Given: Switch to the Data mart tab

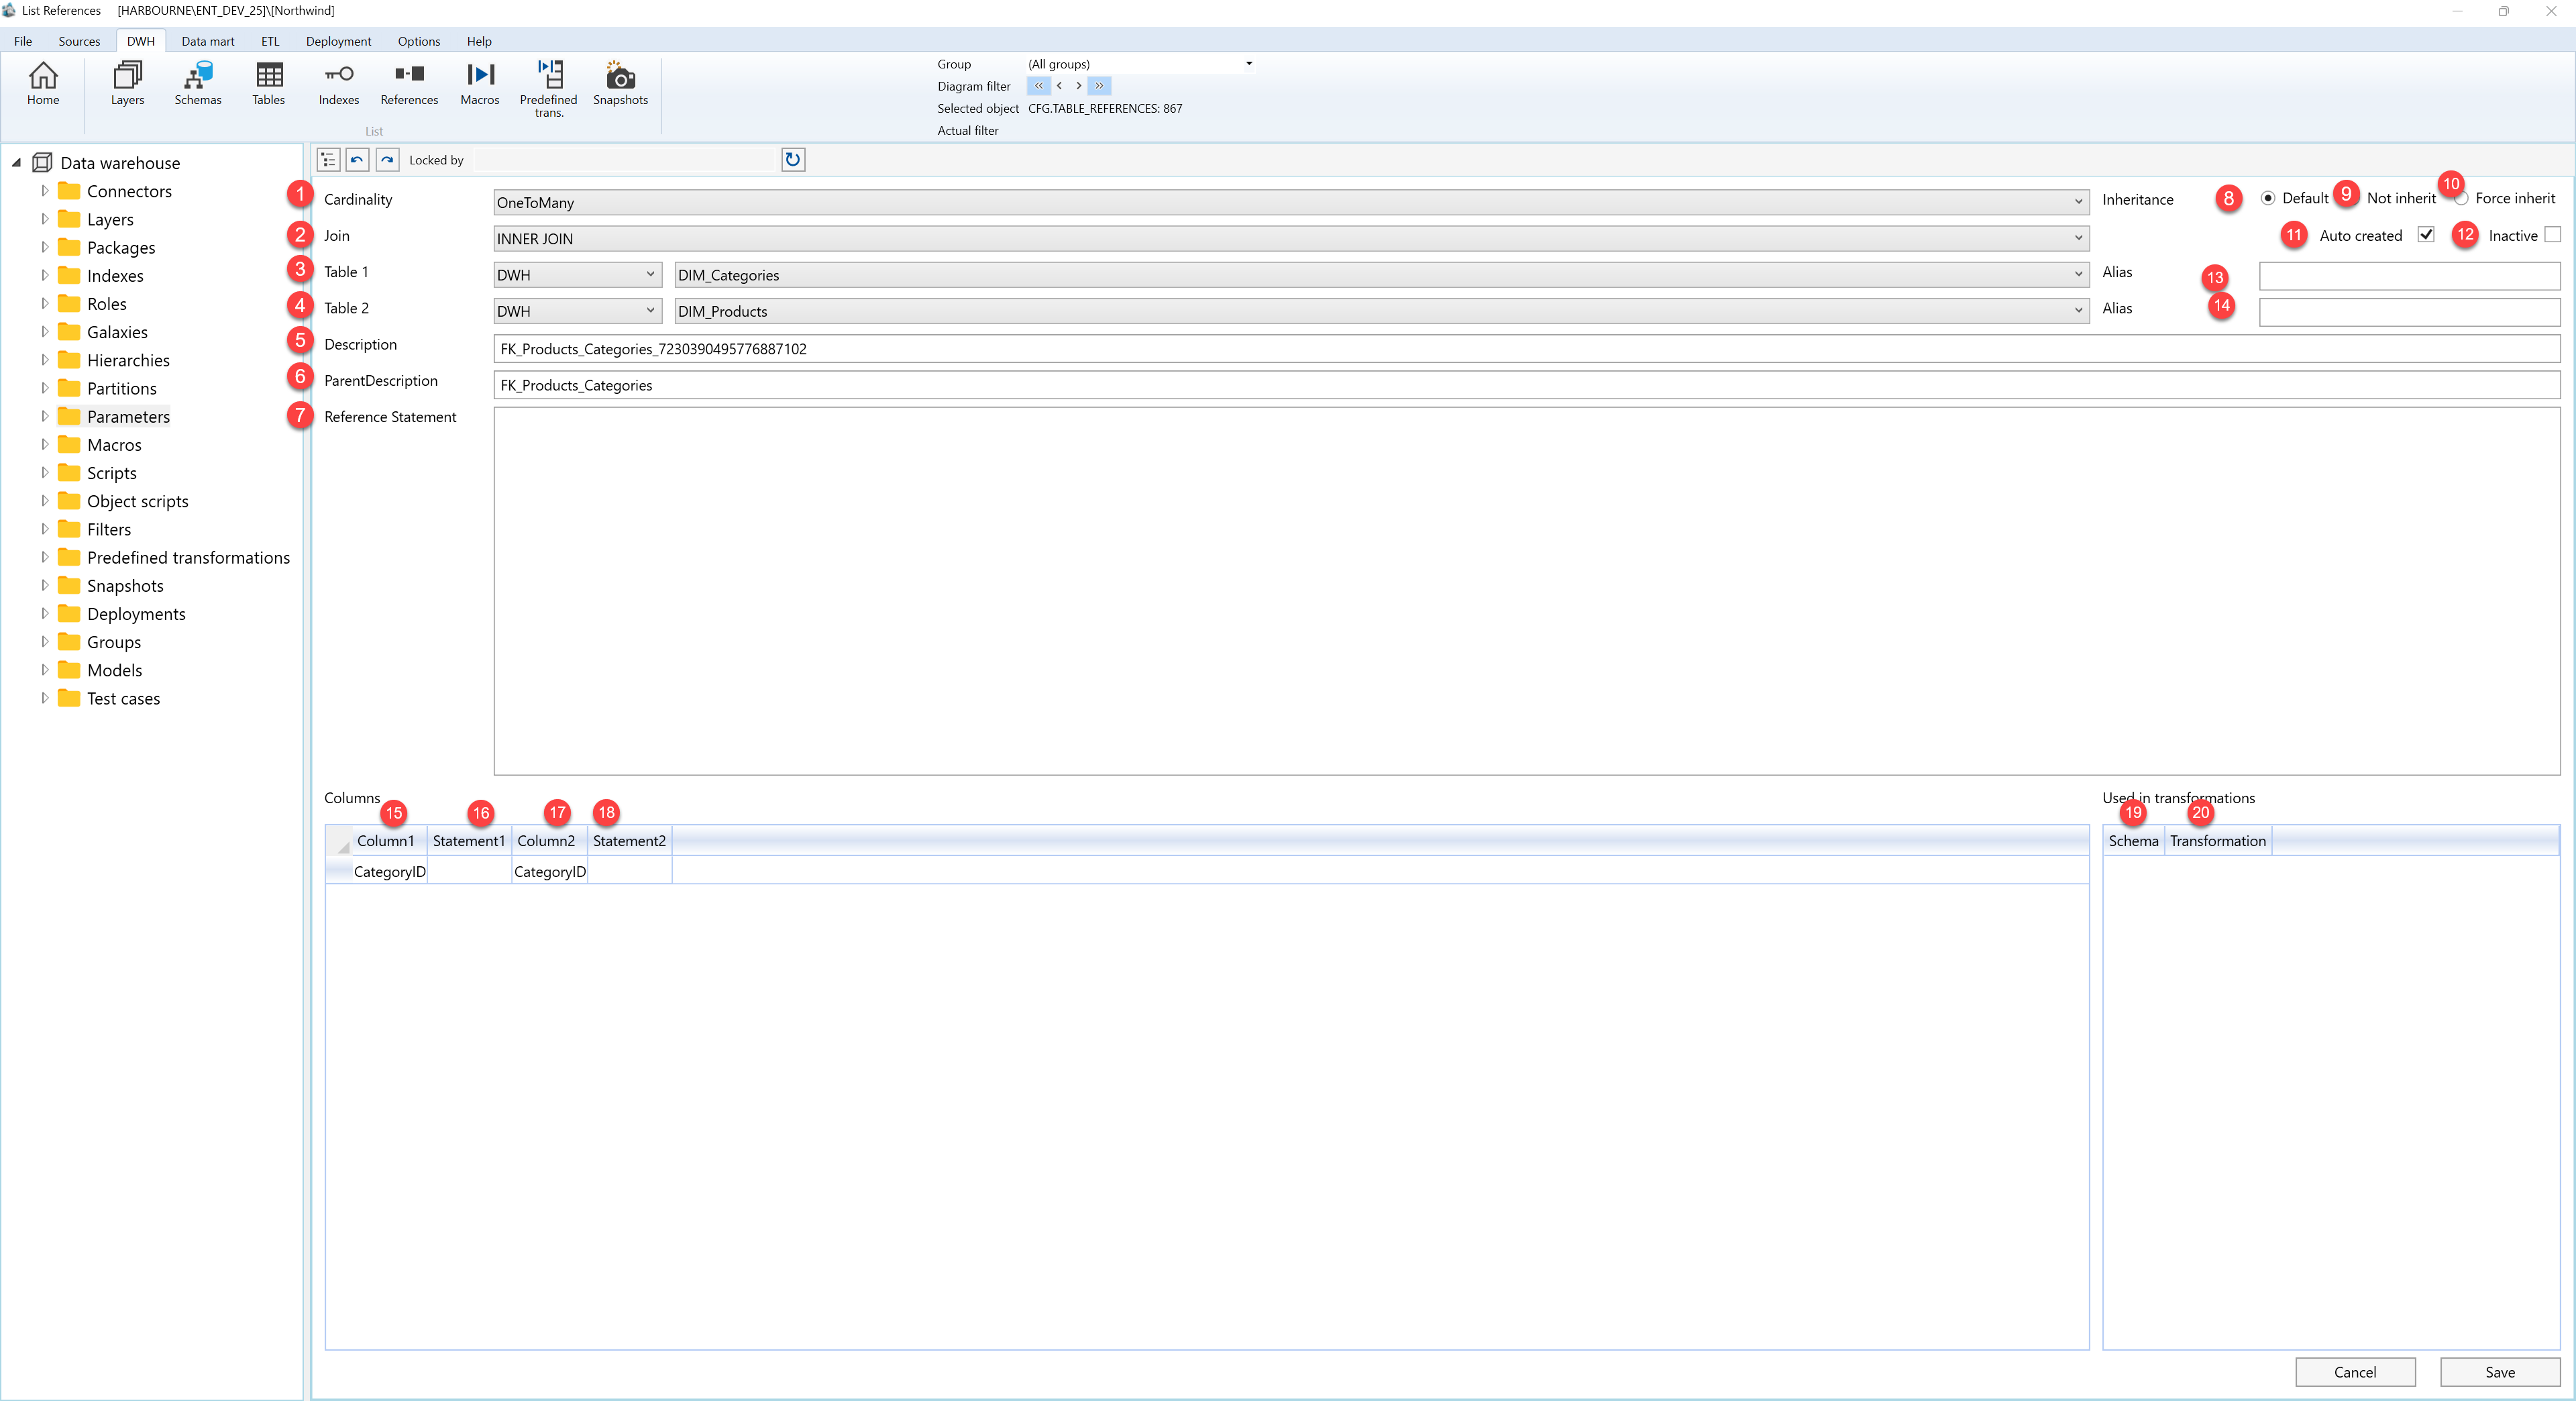Looking at the screenshot, I should pyautogui.click(x=208, y=41).
